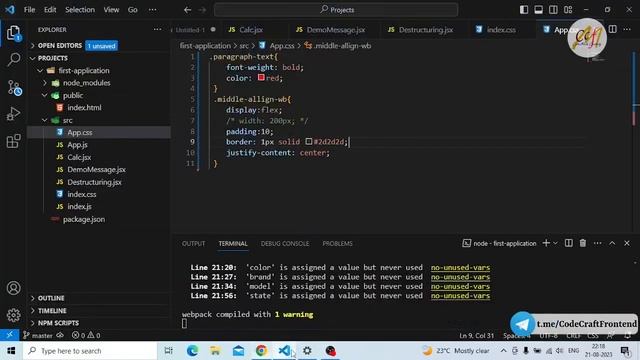Switch to the Calc.jsx tab
Image resolution: width=640 pixels, height=360 pixels.
coord(251,29)
